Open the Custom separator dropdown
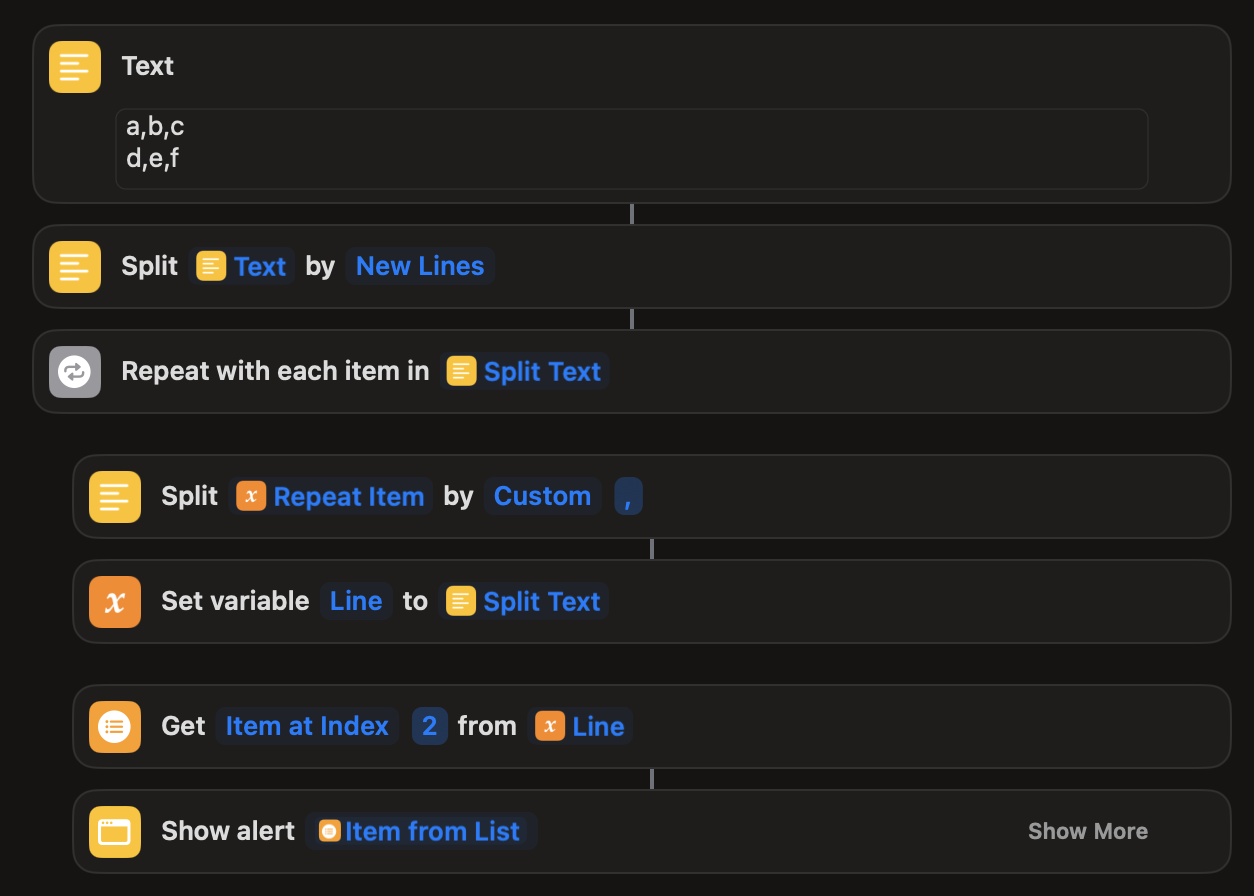 (542, 497)
